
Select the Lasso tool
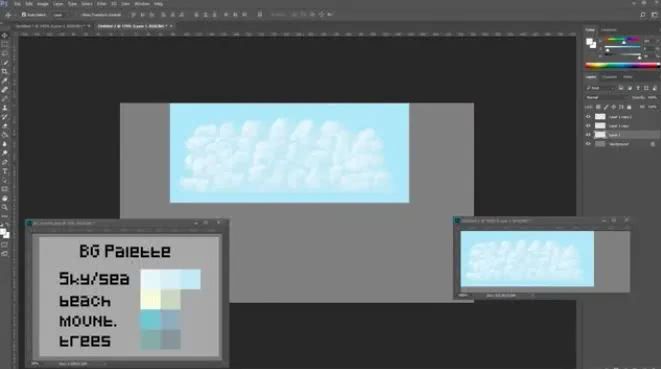pyautogui.click(x=5, y=54)
